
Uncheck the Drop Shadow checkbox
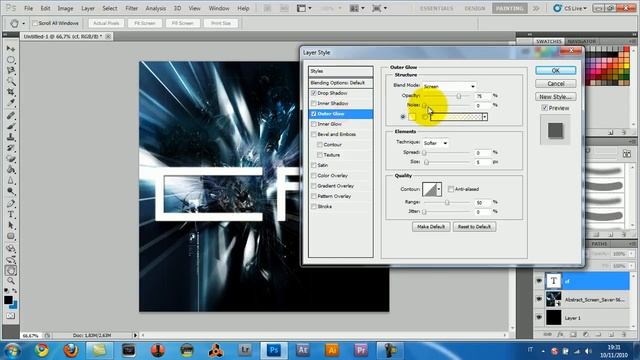[314, 93]
